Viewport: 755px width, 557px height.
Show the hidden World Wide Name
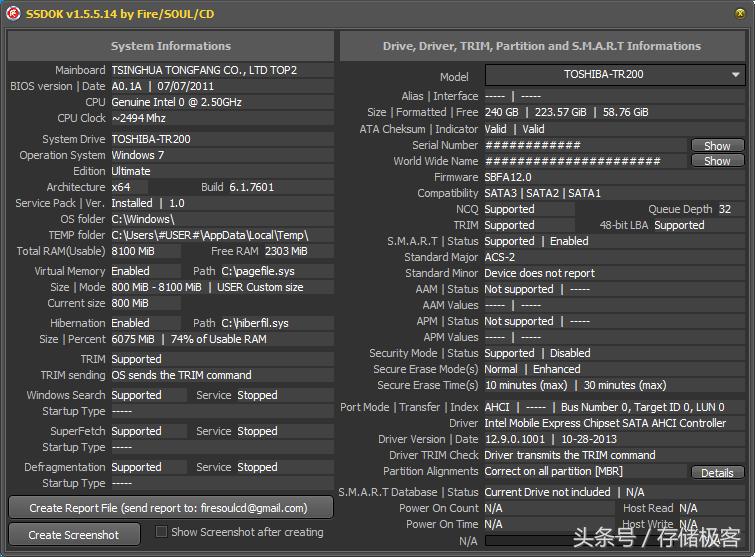[x=717, y=161]
